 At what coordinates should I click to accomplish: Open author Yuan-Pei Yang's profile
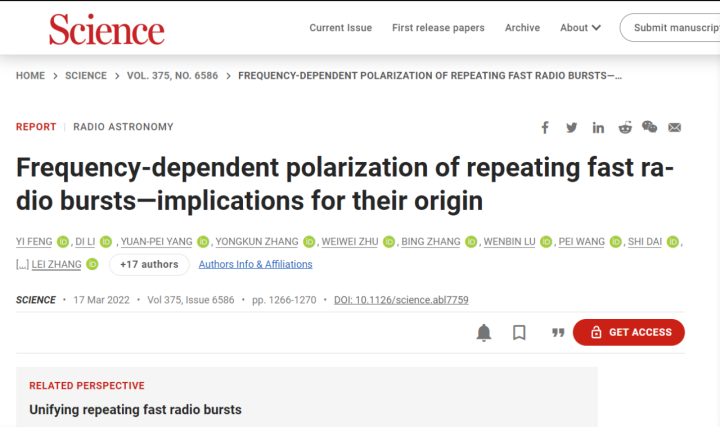(157, 242)
